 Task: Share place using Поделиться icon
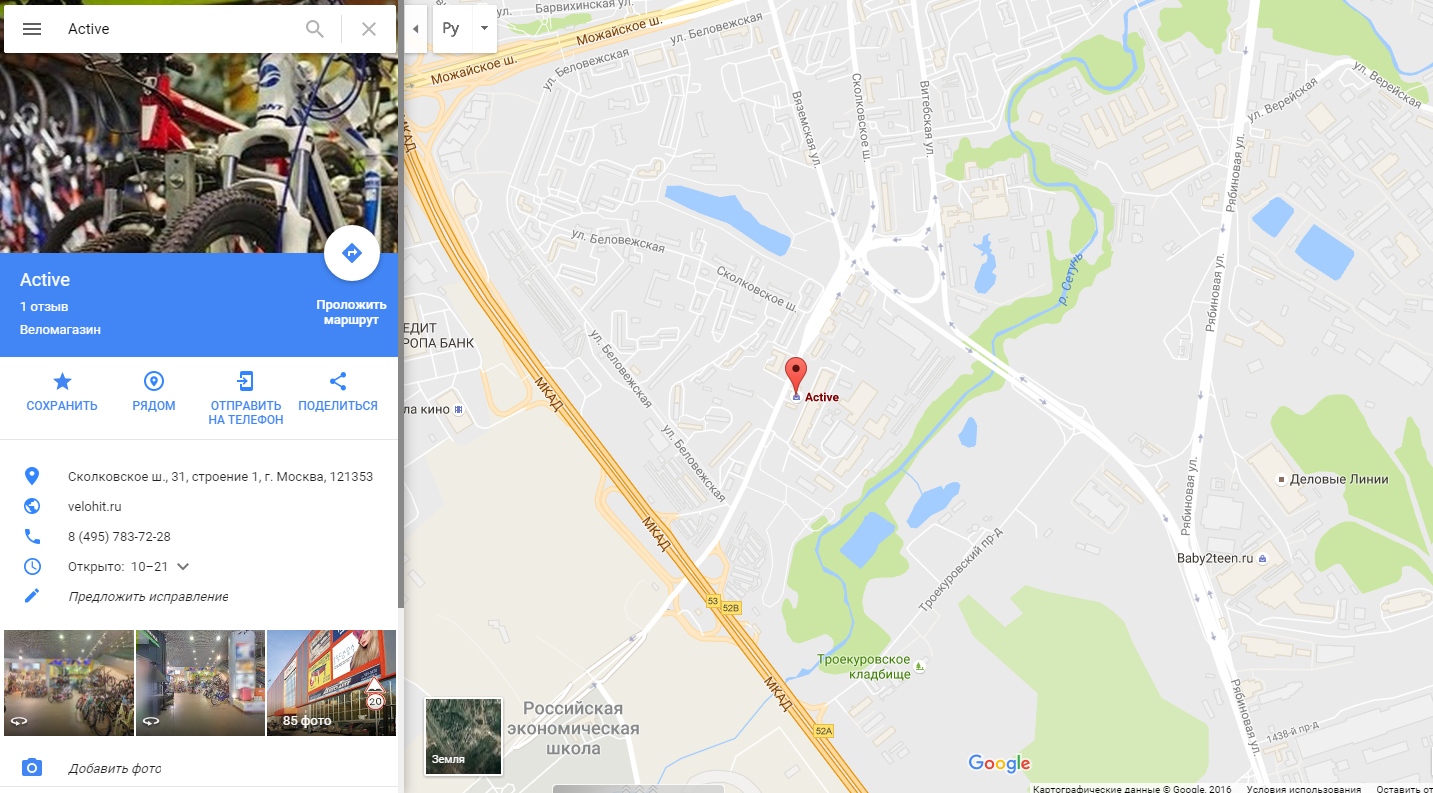(338, 391)
